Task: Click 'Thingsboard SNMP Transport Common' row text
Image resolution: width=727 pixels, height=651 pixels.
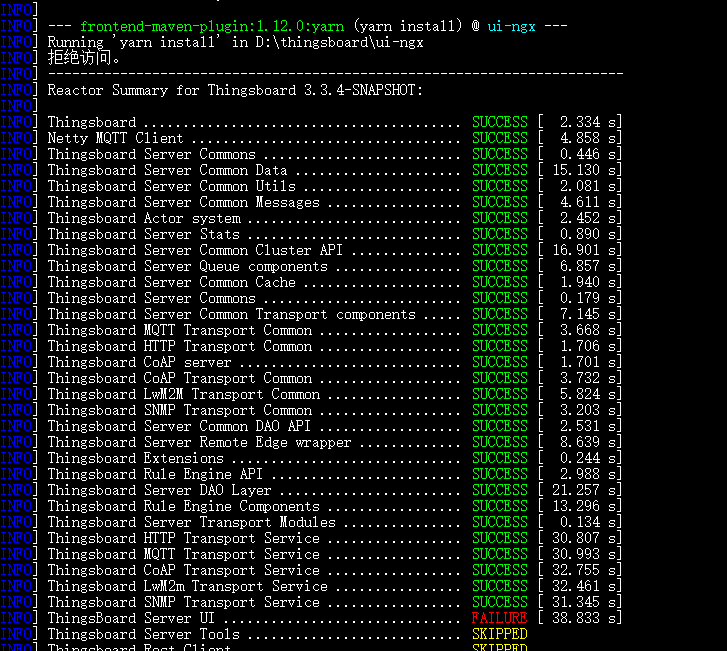Action: (179, 410)
